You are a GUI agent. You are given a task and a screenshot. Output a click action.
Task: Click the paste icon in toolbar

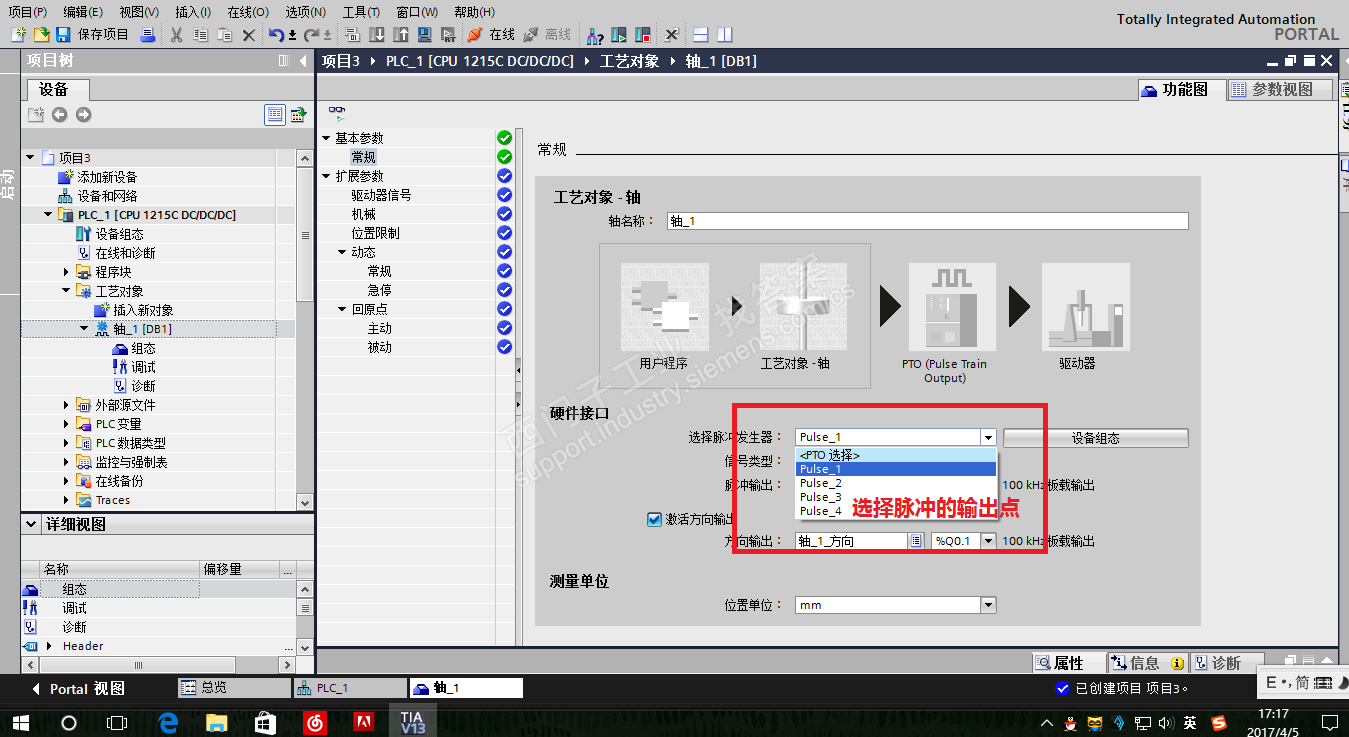[225, 35]
